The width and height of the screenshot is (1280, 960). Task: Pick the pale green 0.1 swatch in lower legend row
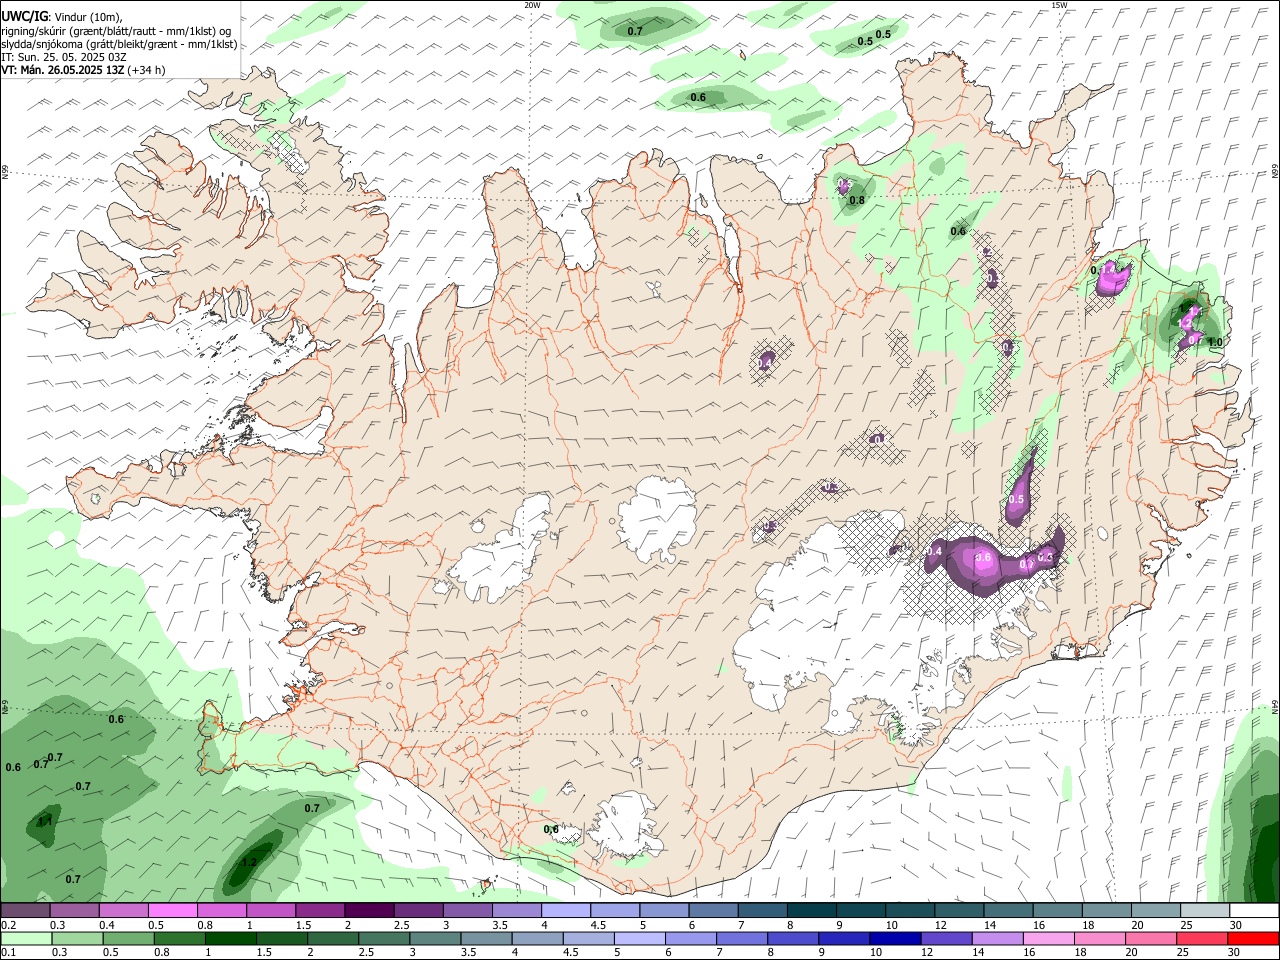(x=25, y=938)
